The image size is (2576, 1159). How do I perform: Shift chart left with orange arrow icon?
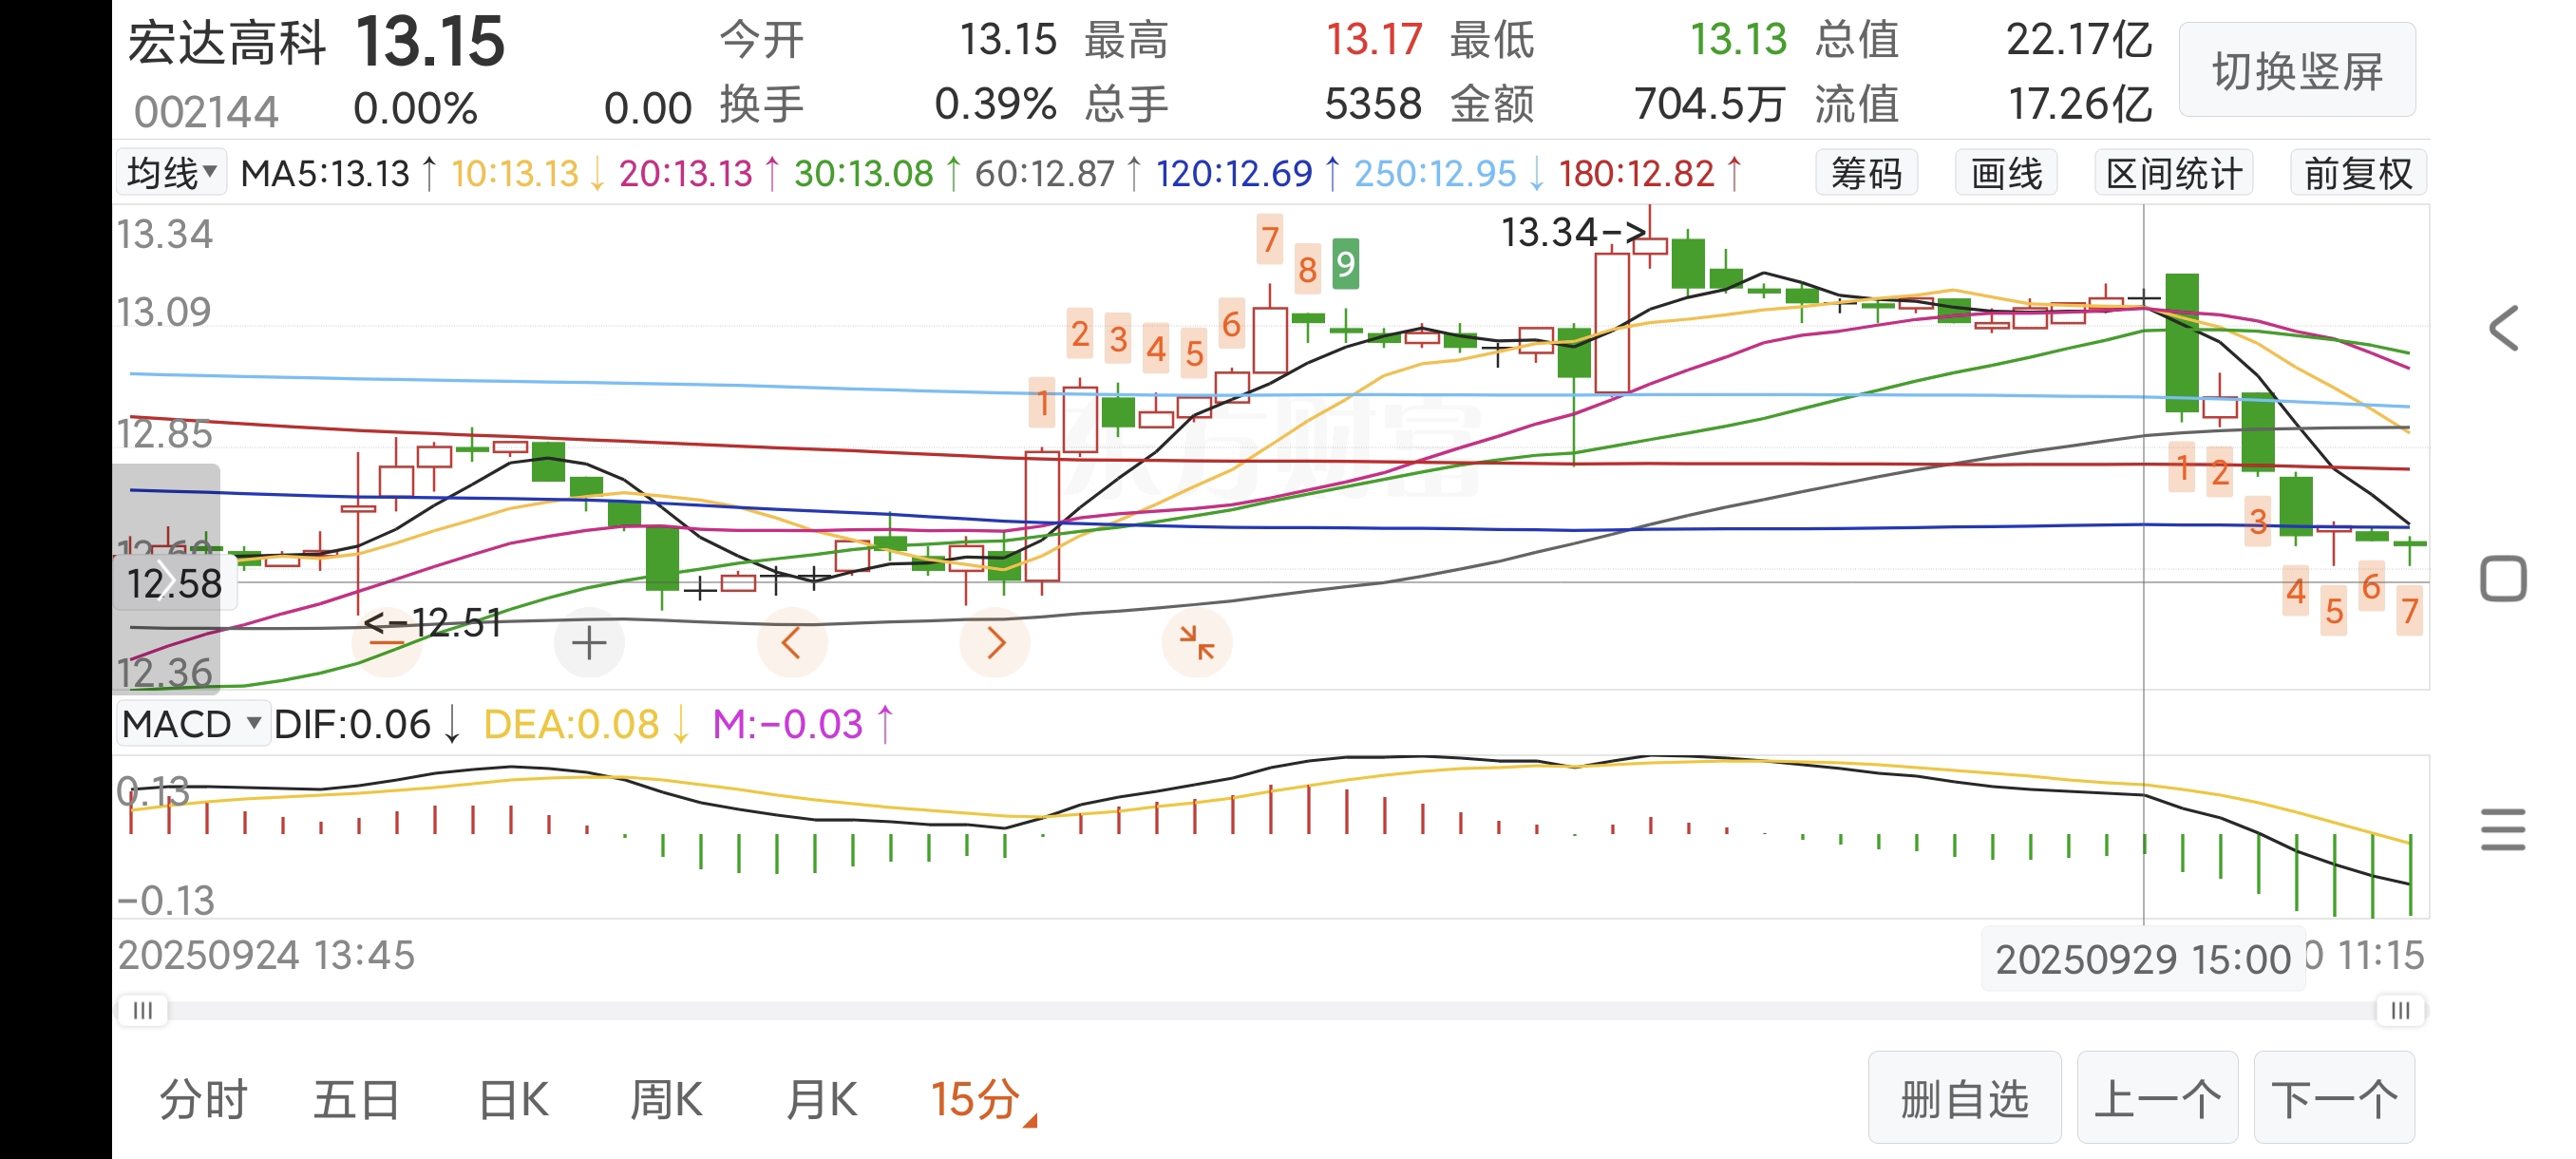click(791, 642)
